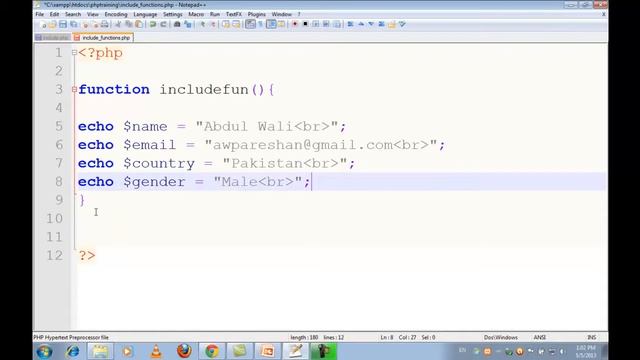Open the Replace toolbar icon

187,24
